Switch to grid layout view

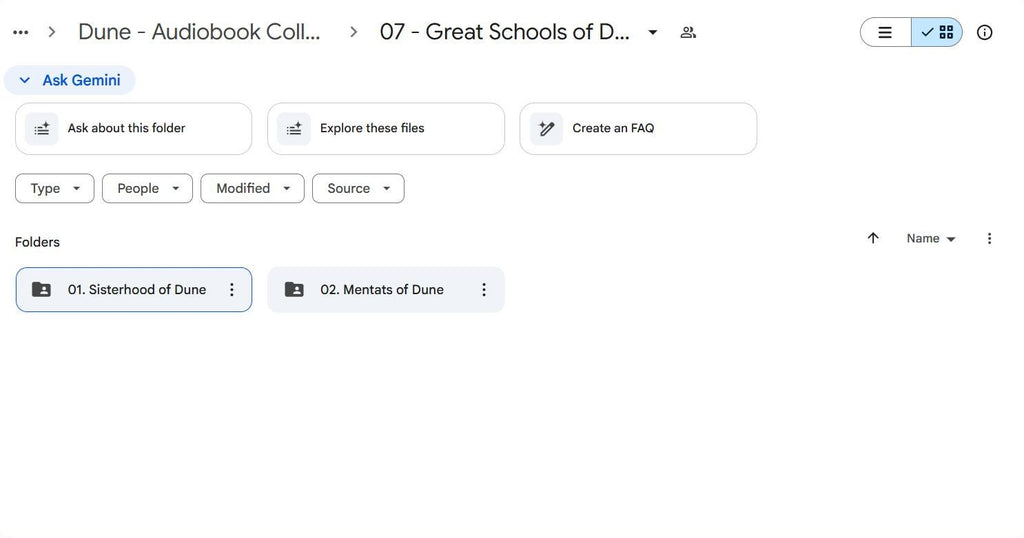(937, 32)
